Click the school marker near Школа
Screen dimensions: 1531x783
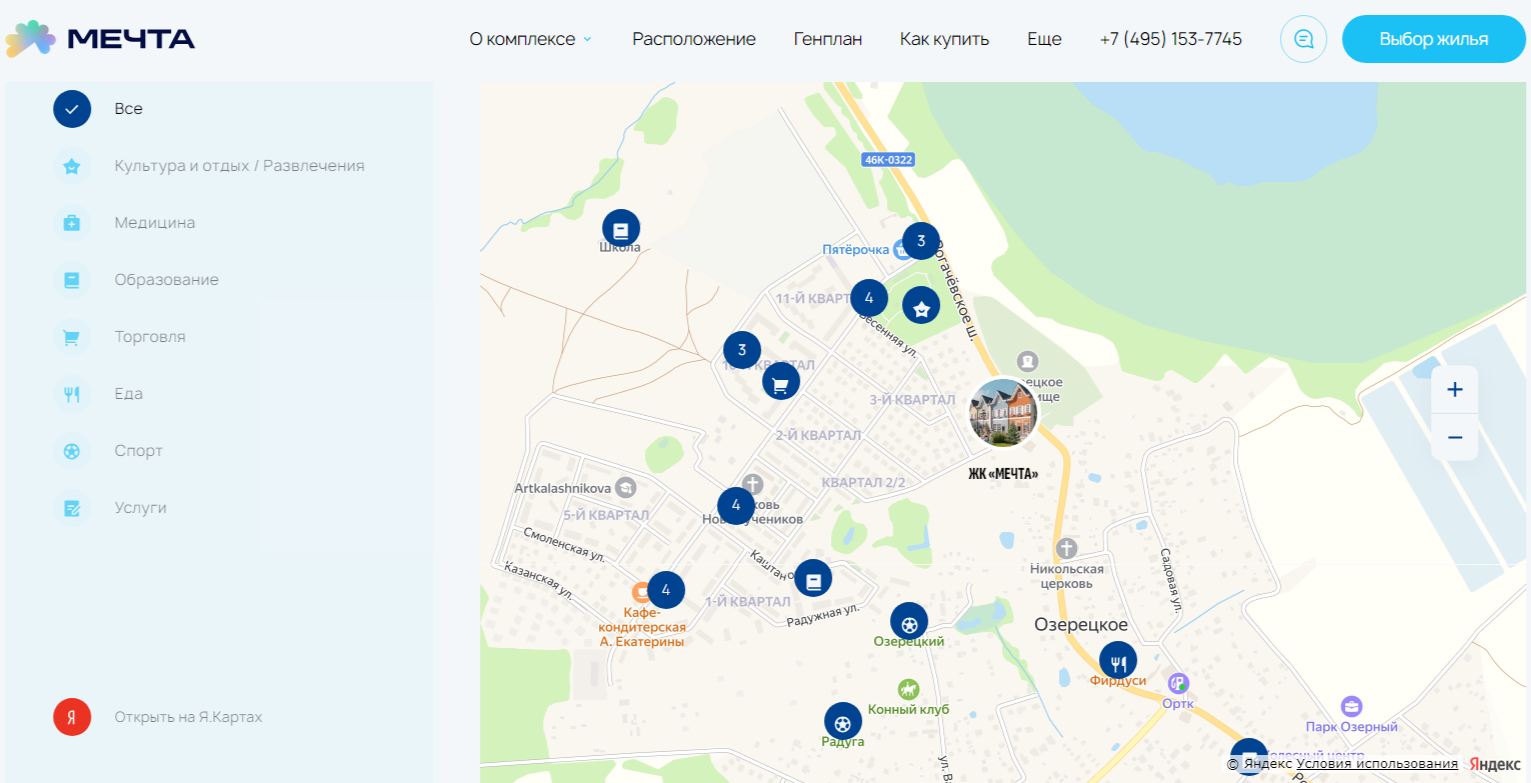tap(620, 228)
